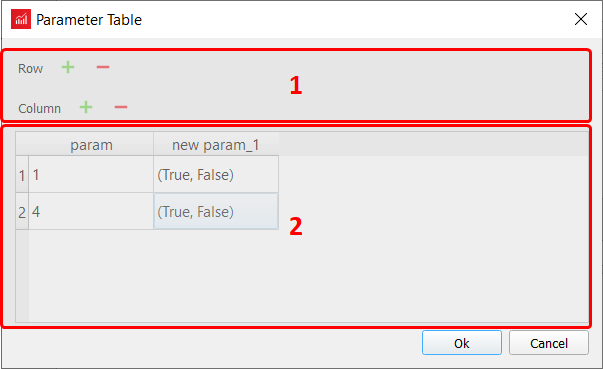Click the empty table area below rows
This screenshot has width=603, height=369.
tap(308, 276)
